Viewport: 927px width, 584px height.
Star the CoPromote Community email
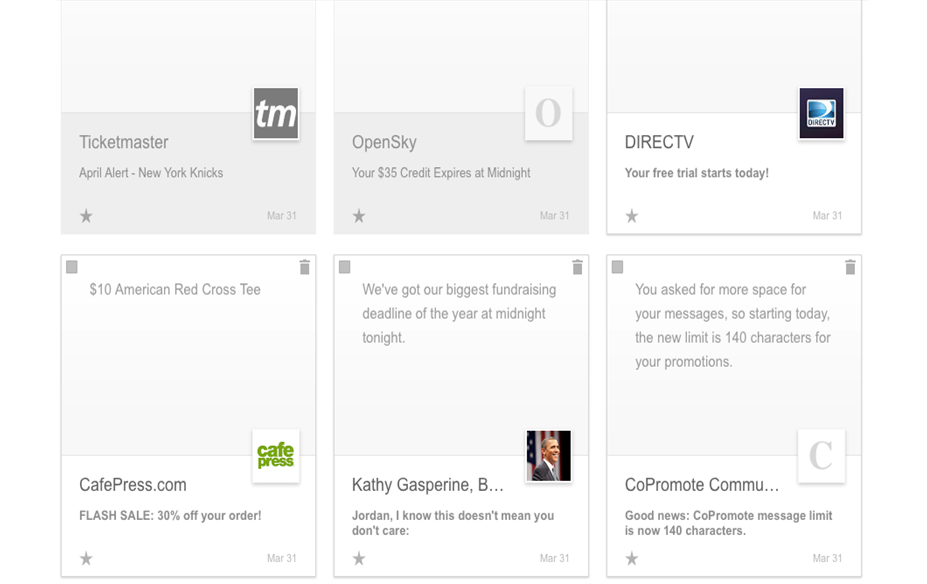point(632,559)
